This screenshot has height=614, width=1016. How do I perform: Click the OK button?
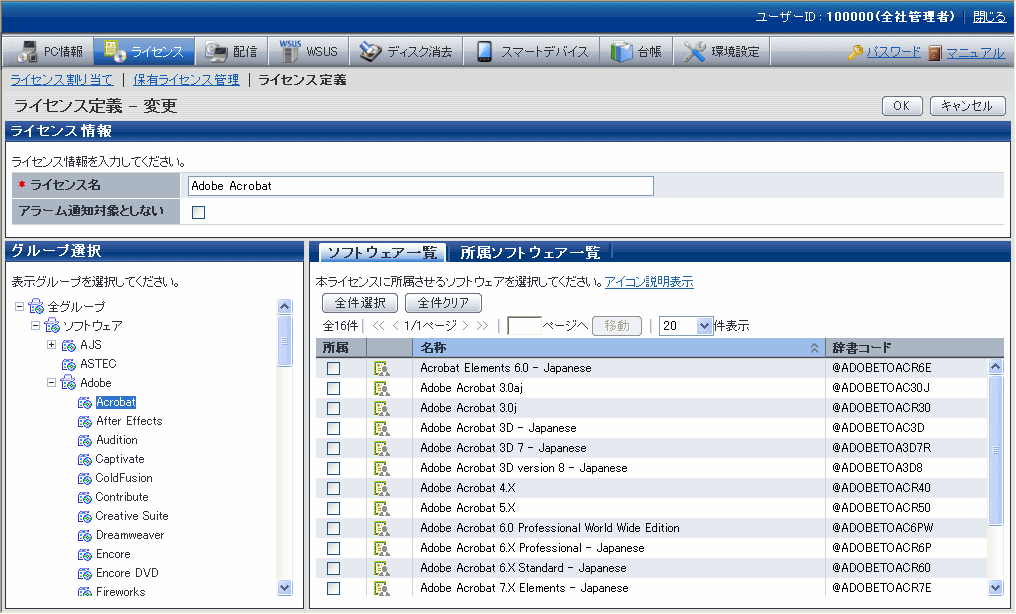point(902,106)
